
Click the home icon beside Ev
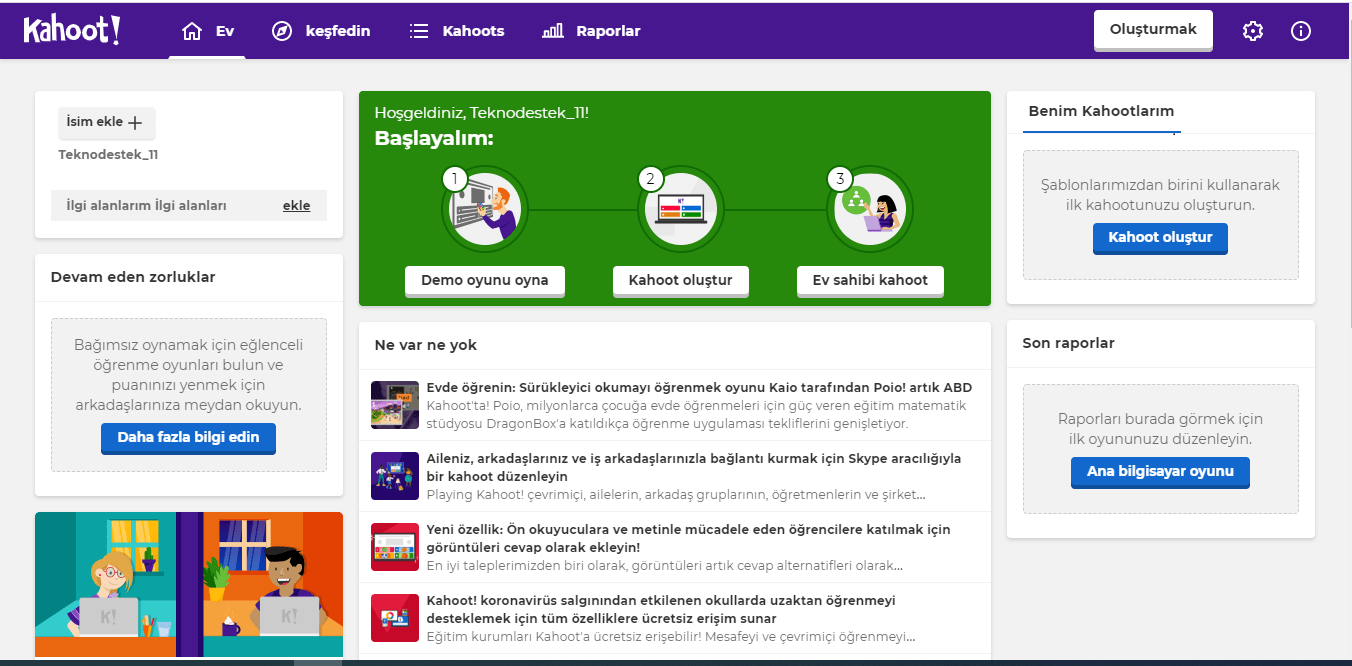(192, 31)
